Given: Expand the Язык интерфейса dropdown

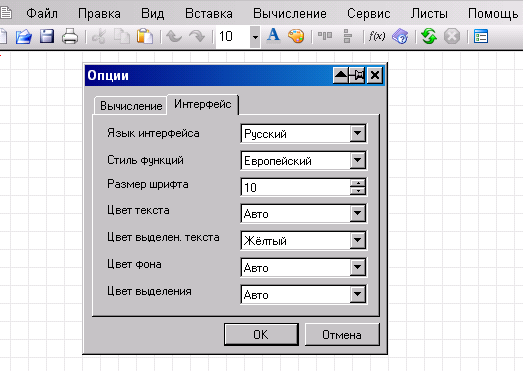Looking at the screenshot, I should tap(358, 133).
